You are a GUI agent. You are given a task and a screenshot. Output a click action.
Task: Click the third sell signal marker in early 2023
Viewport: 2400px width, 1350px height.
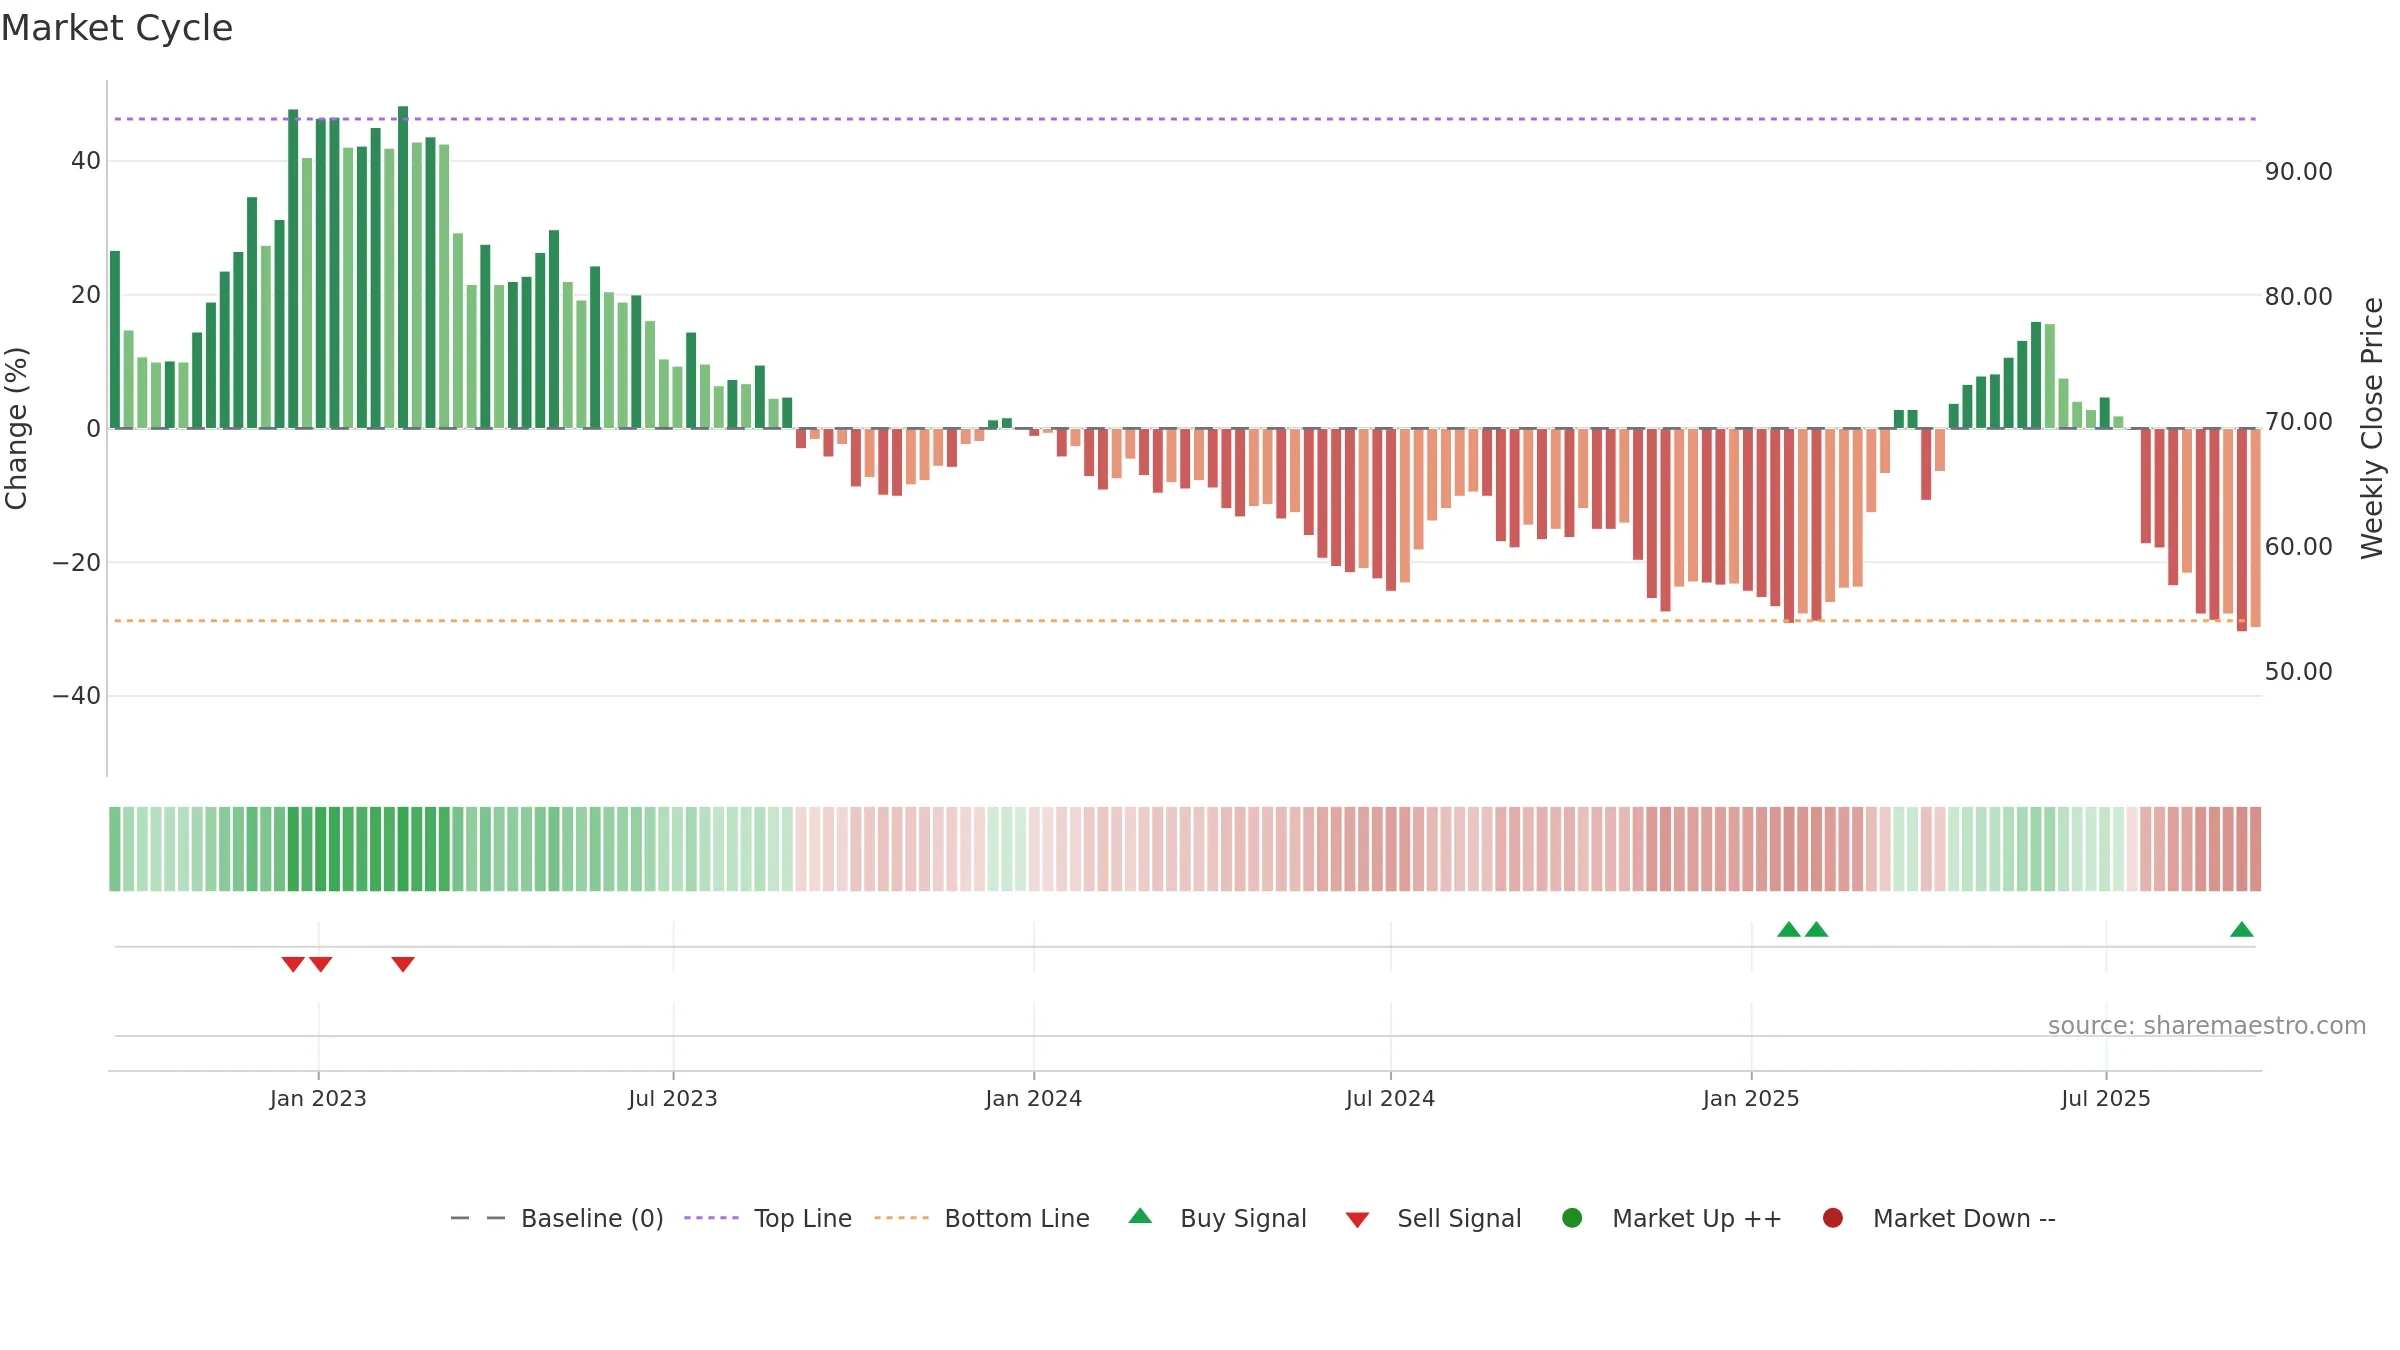[x=403, y=964]
